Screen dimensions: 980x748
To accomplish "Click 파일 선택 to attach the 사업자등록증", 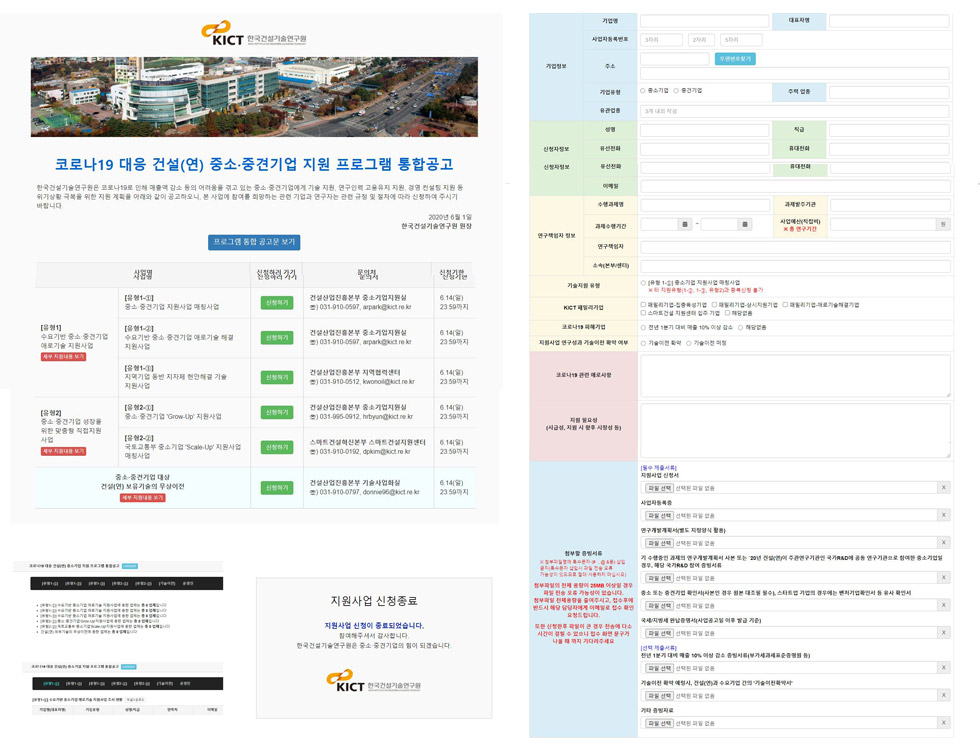I will [658, 515].
